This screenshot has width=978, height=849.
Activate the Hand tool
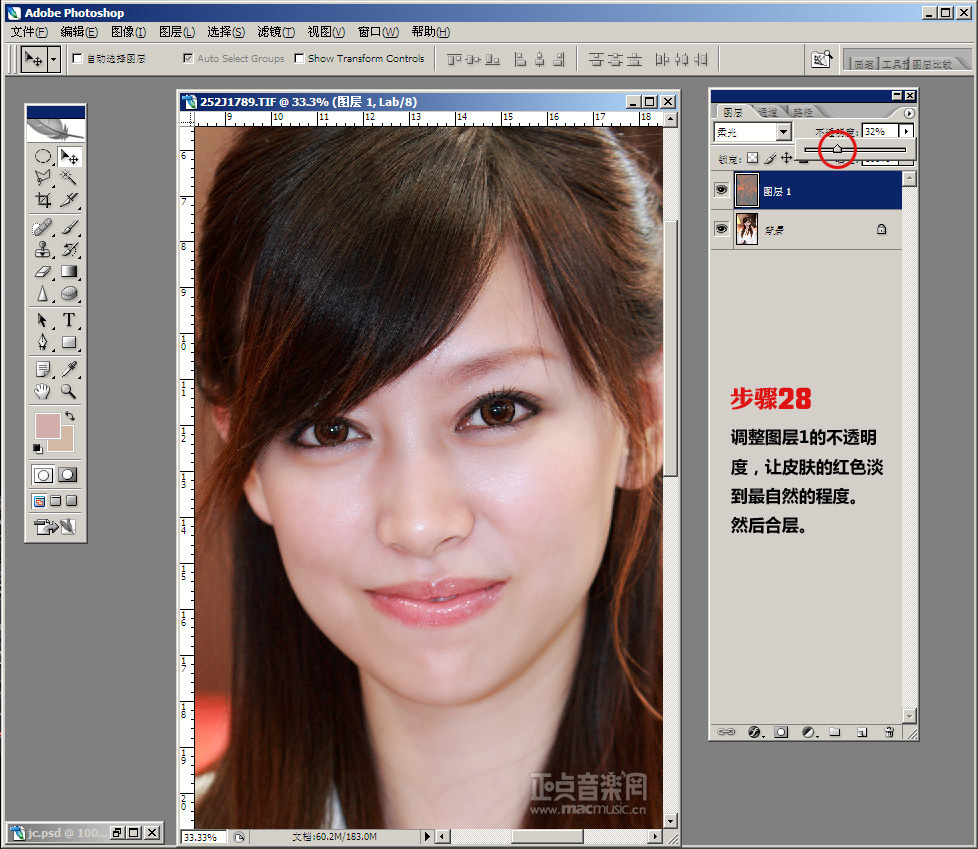(x=43, y=391)
